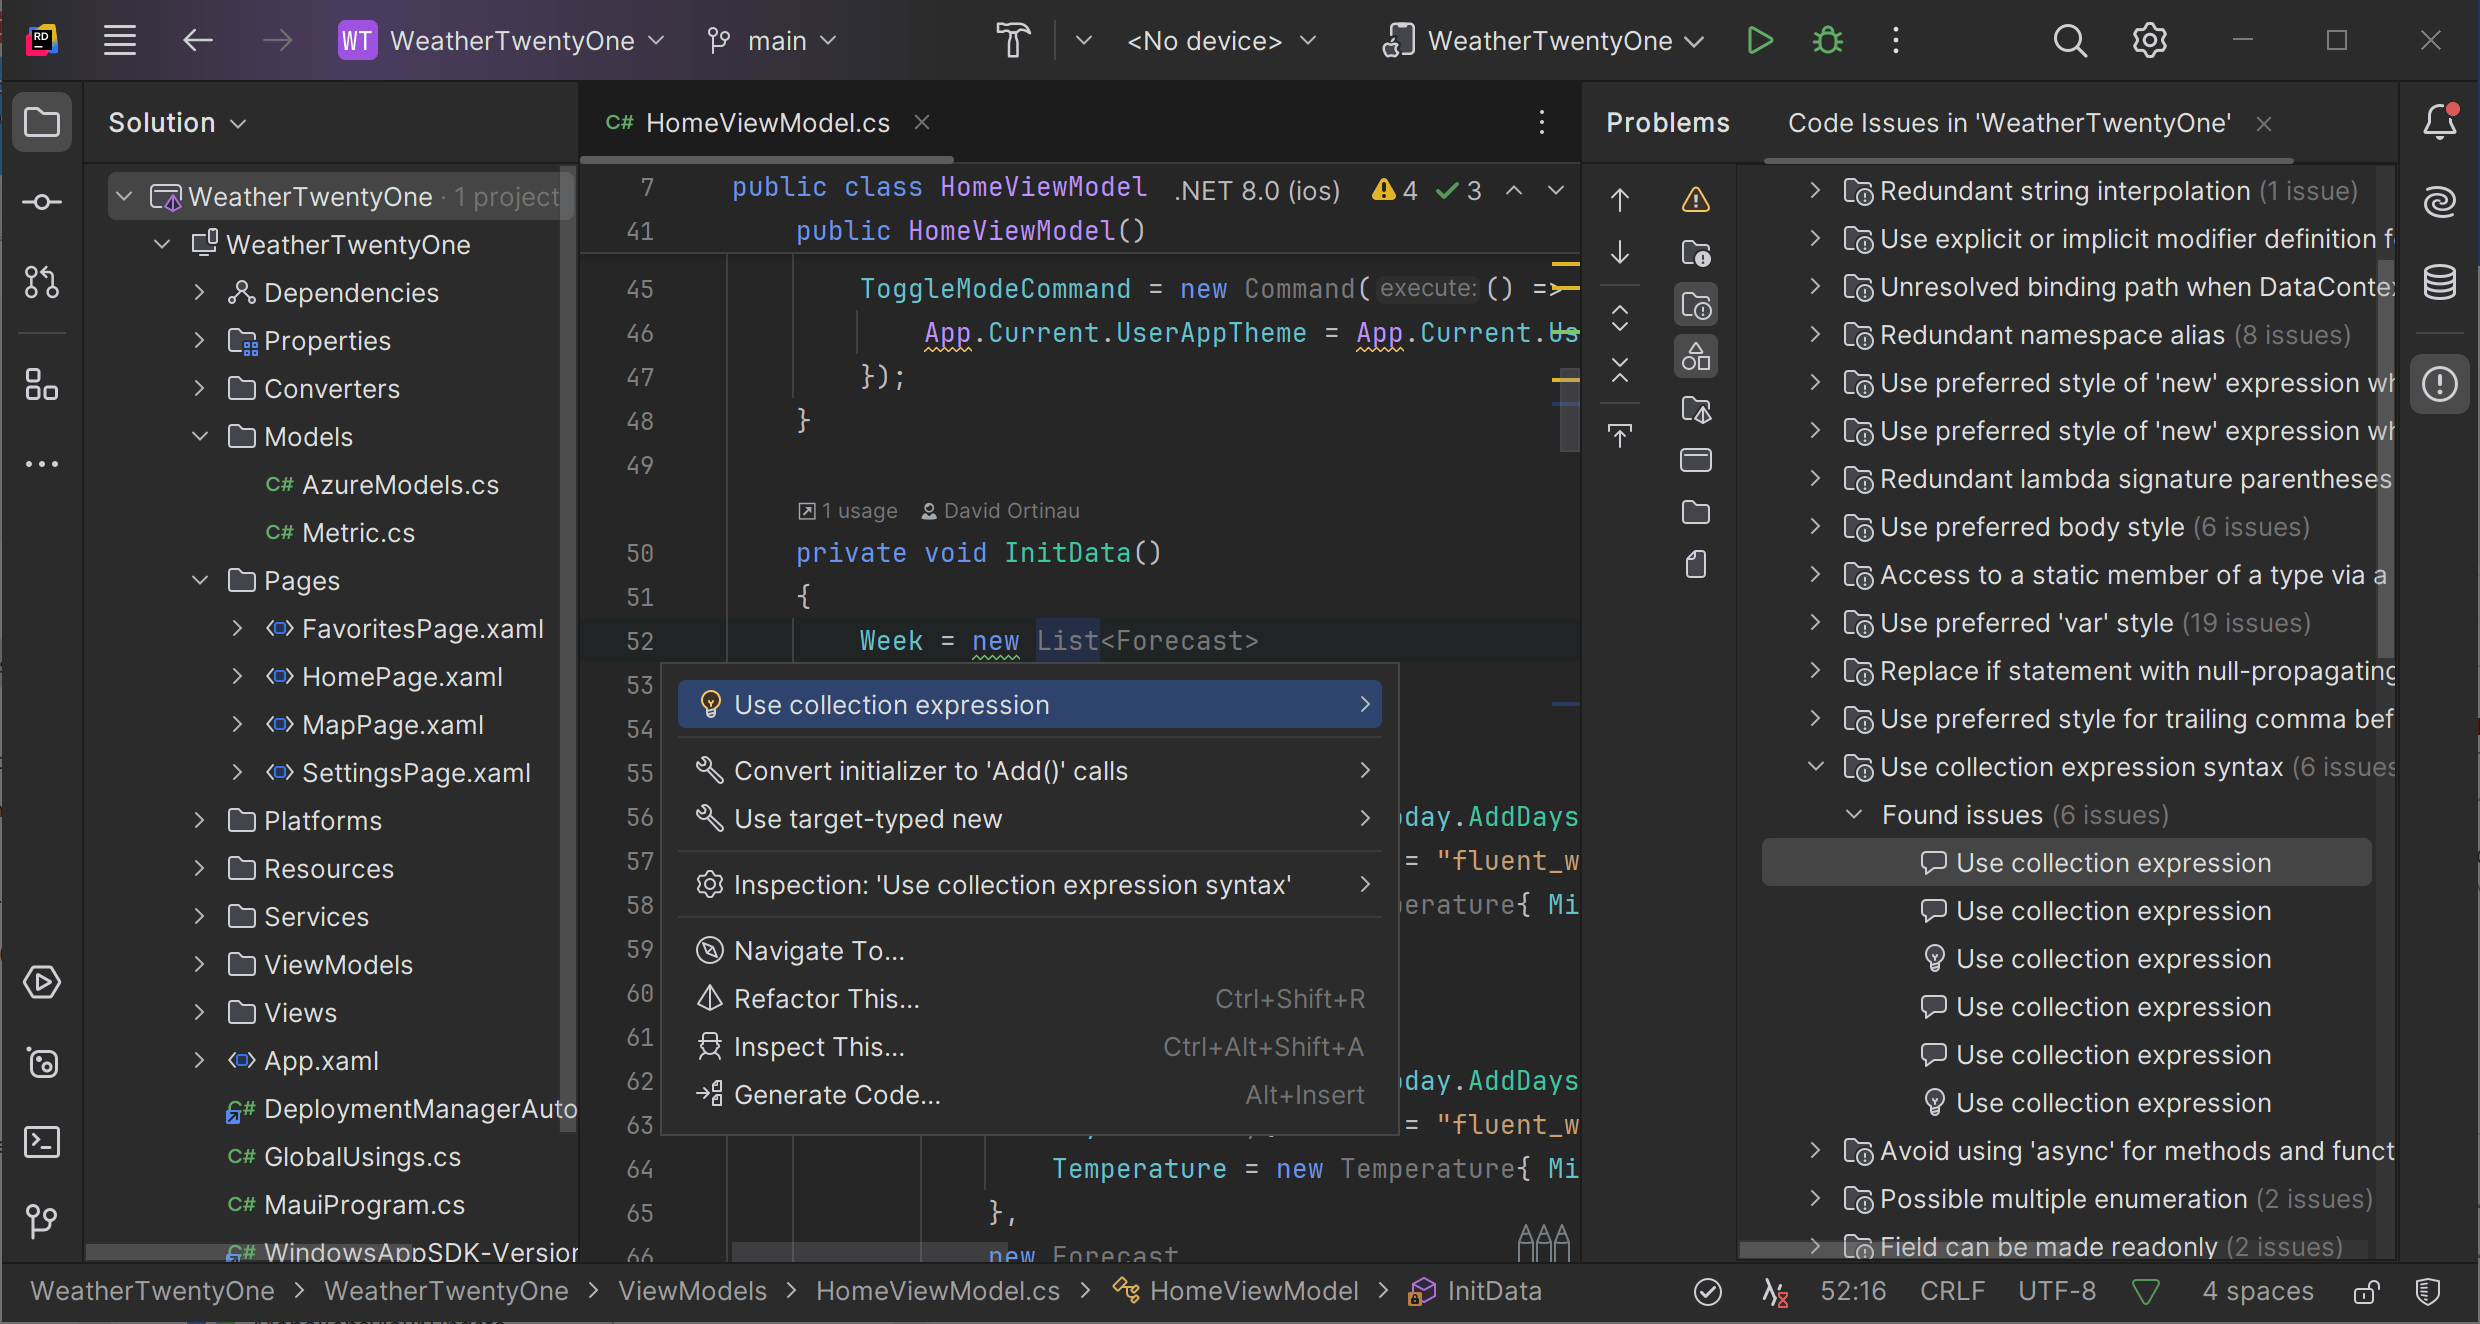Expand the Converters folder
2480x1324 pixels.
199,389
